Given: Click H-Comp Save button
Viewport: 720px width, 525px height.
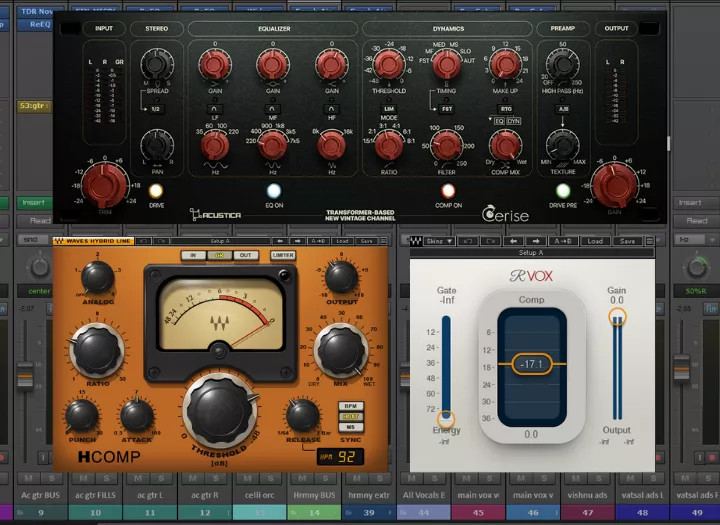Looking at the screenshot, I should coord(366,241).
